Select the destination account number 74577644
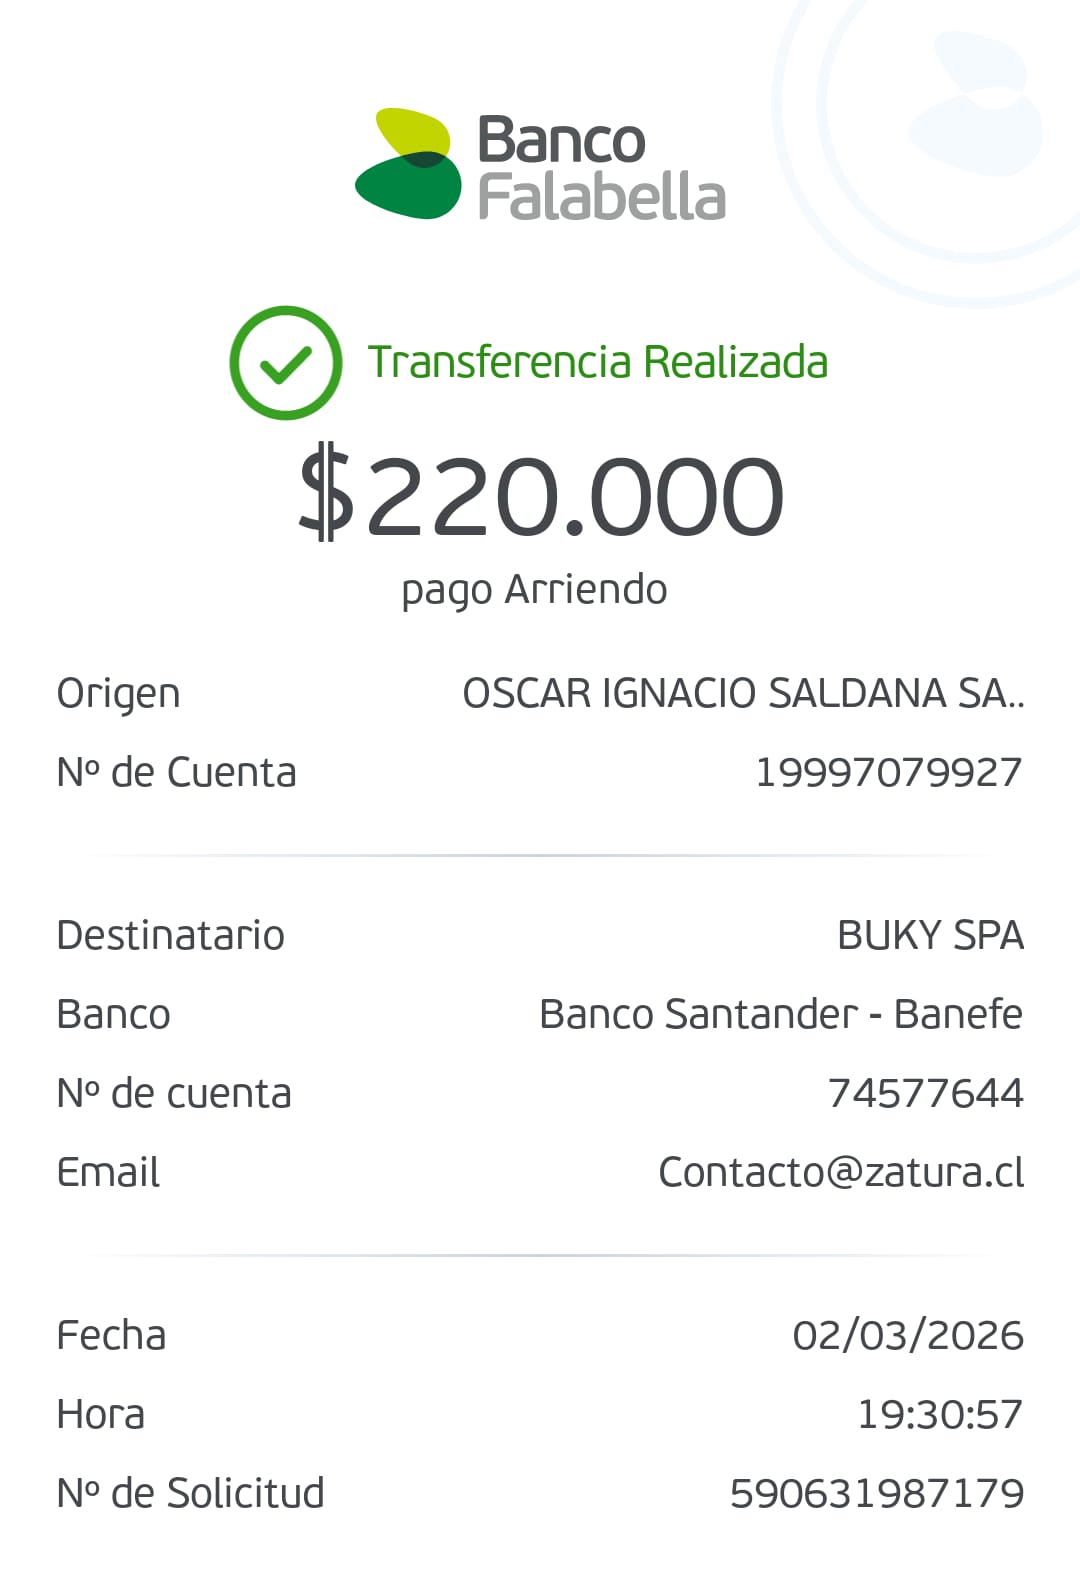Screen dimensions: 1080x1575 [x=925, y=1094]
